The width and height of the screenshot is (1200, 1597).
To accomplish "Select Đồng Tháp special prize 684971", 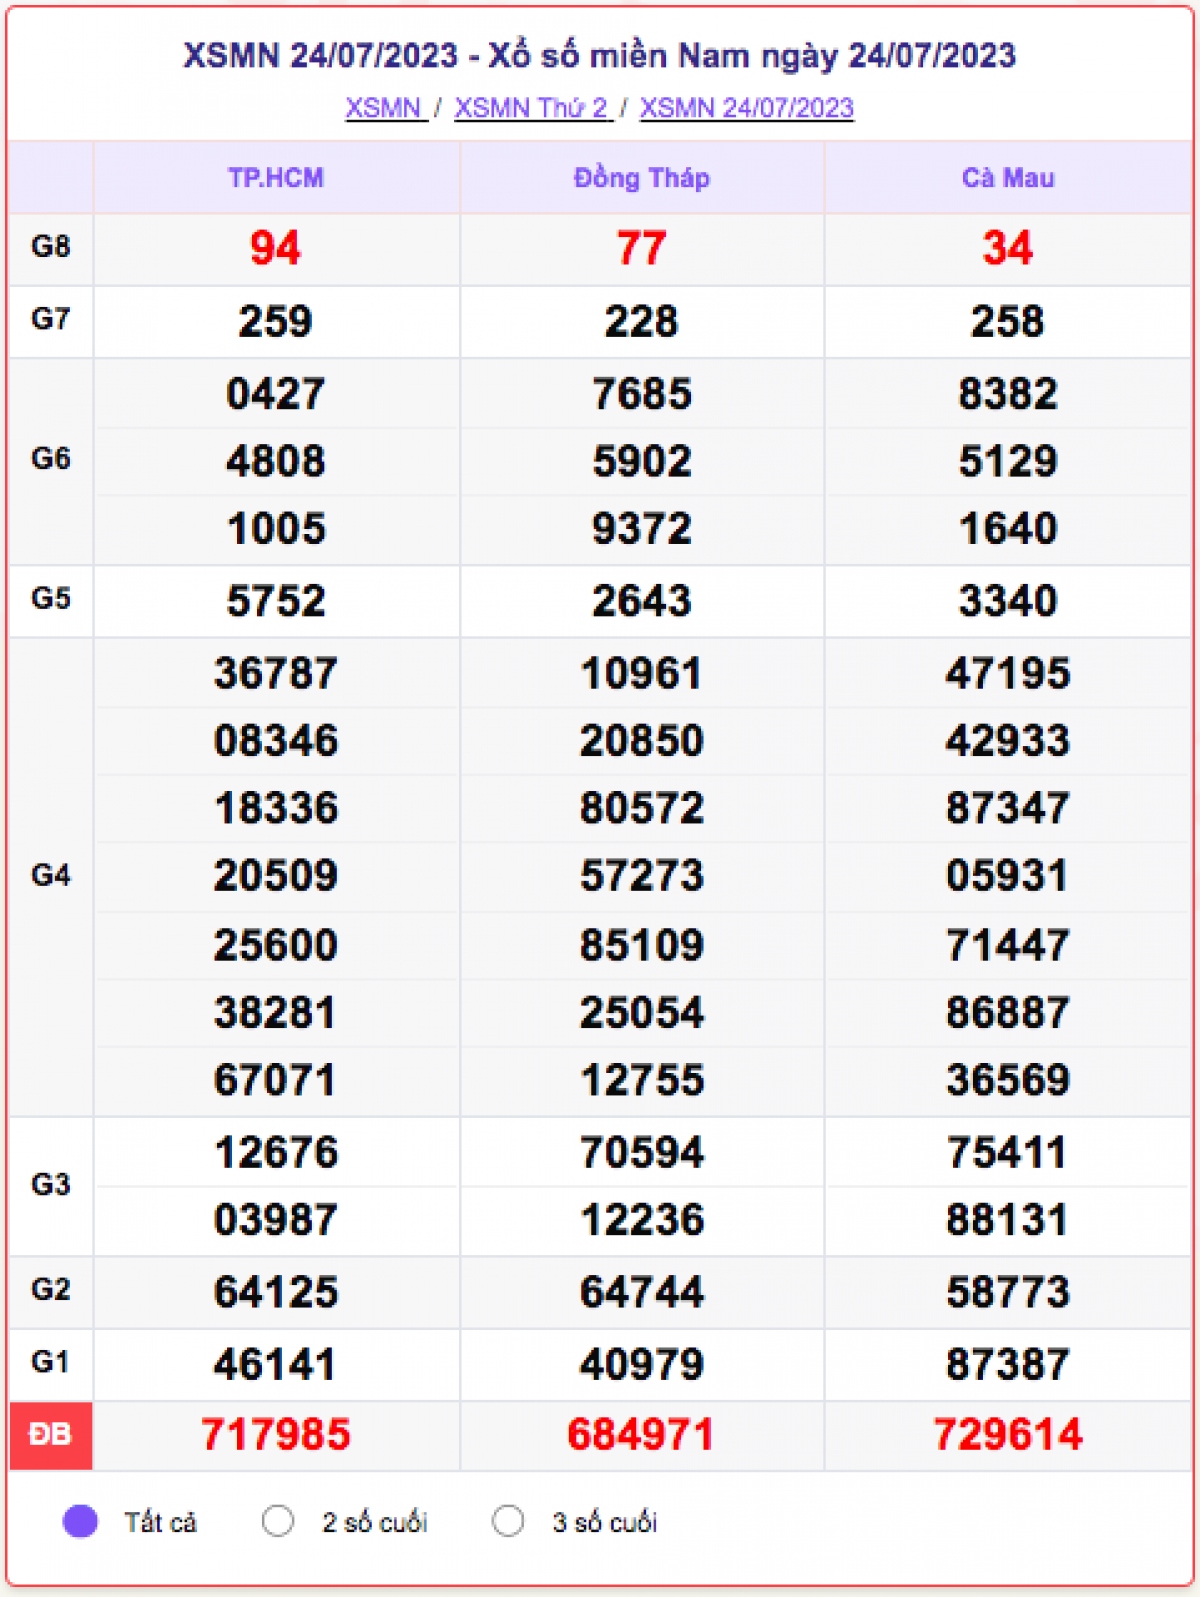I will [x=641, y=1435].
